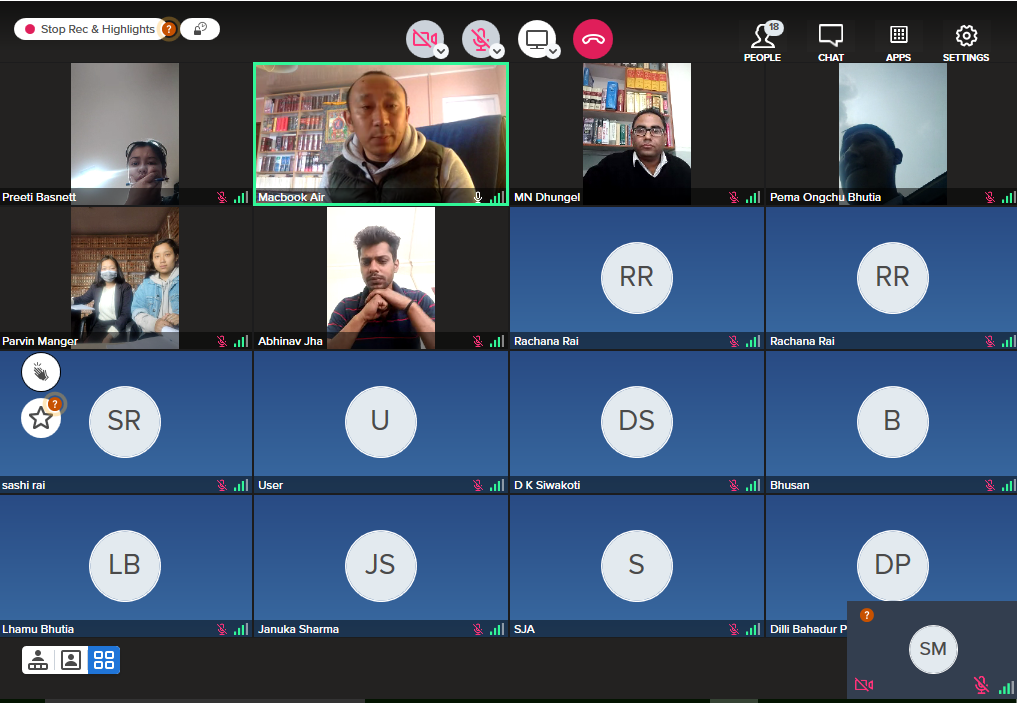
Task: Click the SM self-view avatar
Action: [x=933, y=649]
